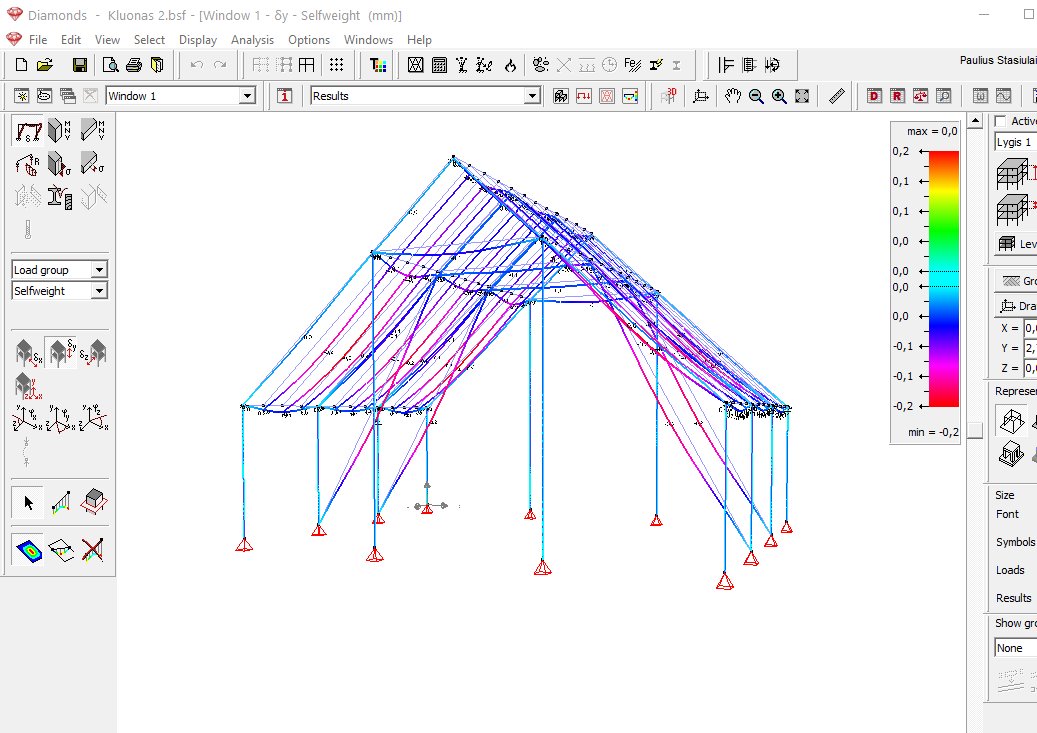Show the colored contour plot icon
1037x733 pixels.
coord(28,550)
